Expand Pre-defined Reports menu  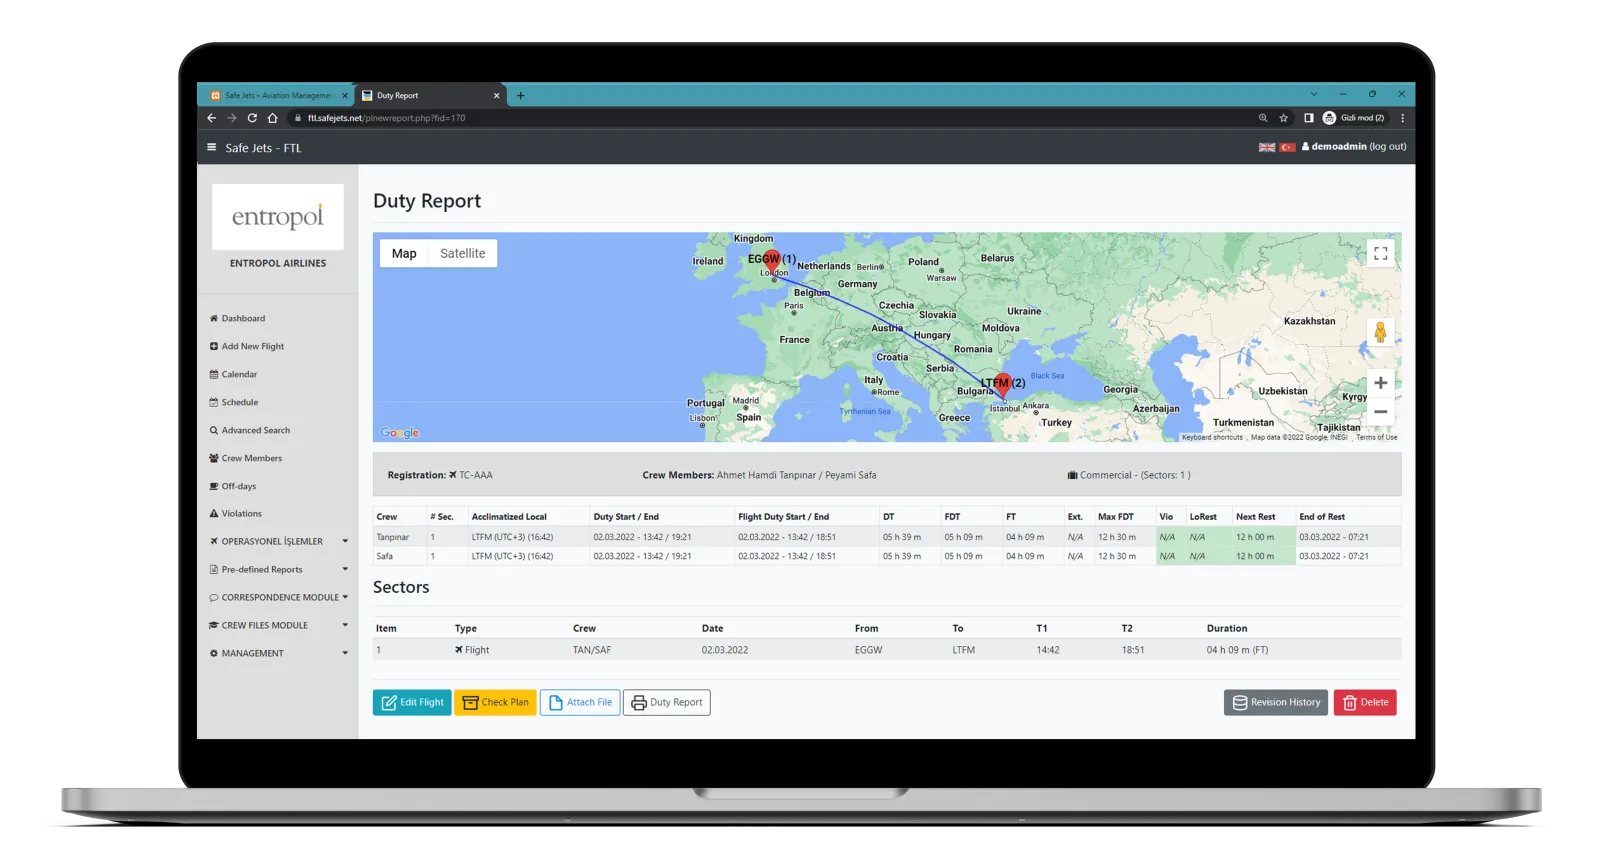point(278,569)
